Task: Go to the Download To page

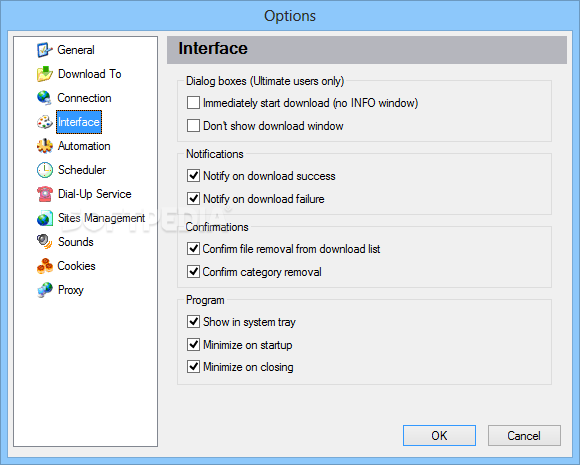Action: (x=90, y=74)
